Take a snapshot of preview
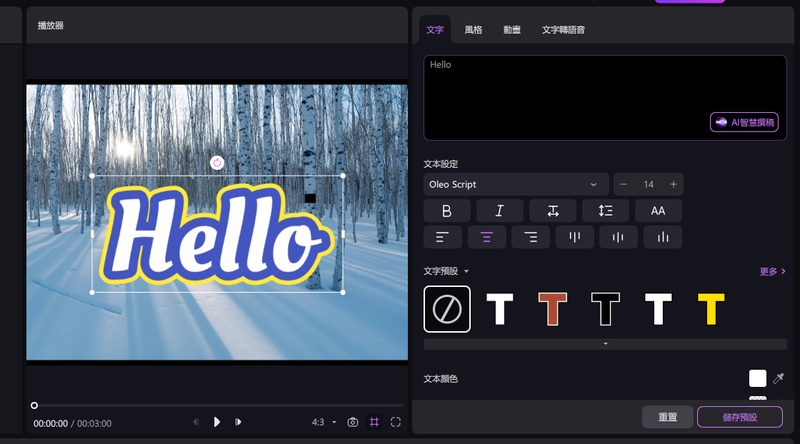The width and height of the screenshot is (800, 444). pyautogui.click(x=353, y=422)
